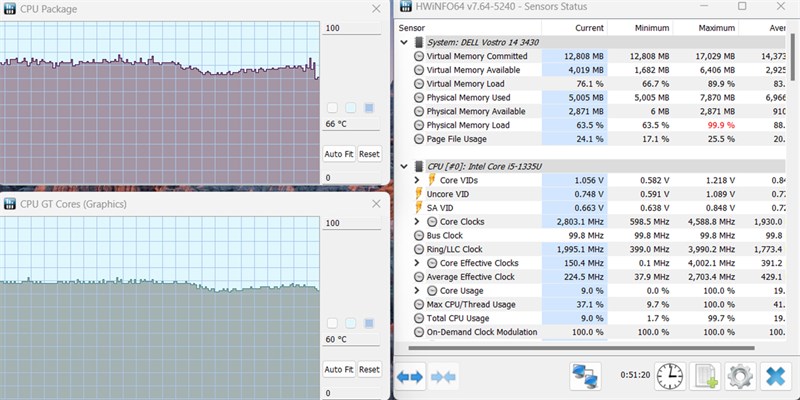Click the Ring/LLC Clock sensor icon
The width and height of the screenshot is (800, 400).
[419, 249]
